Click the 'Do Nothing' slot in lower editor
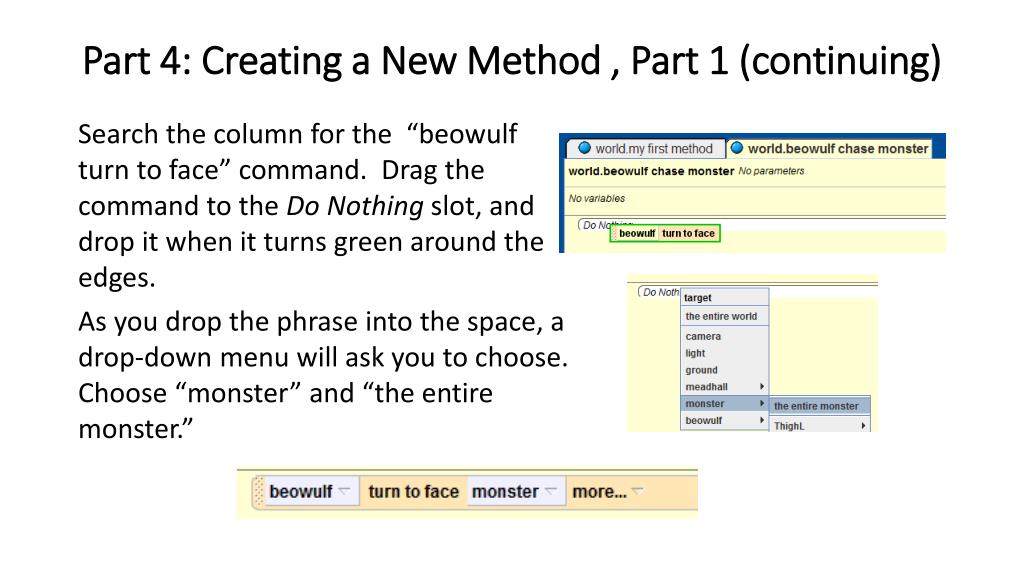Screen dimensions: 1024x576 (x=660, y=292)
